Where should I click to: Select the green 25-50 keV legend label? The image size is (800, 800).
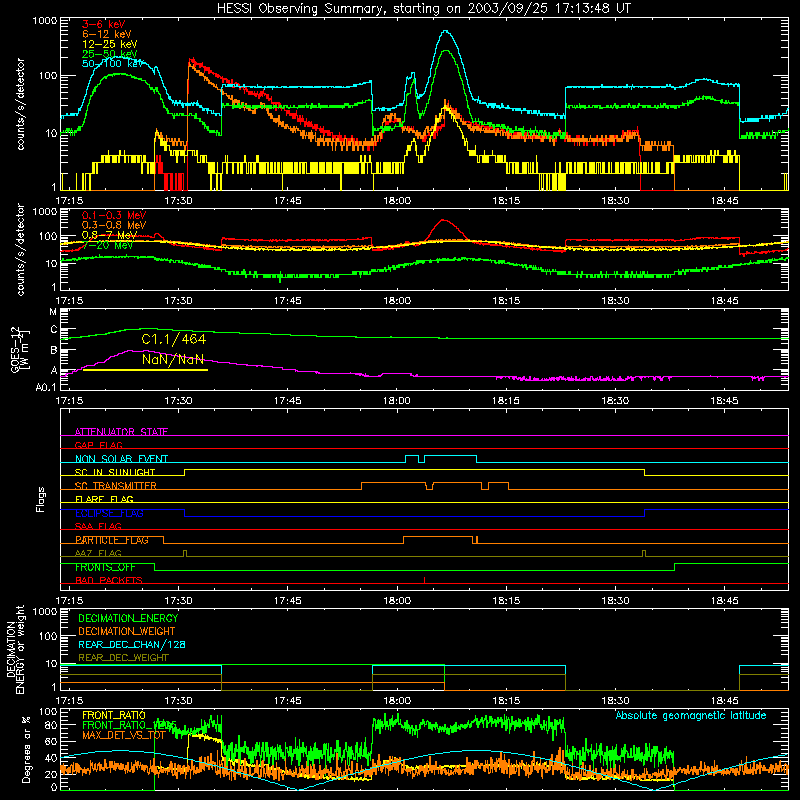coord(110,54)
